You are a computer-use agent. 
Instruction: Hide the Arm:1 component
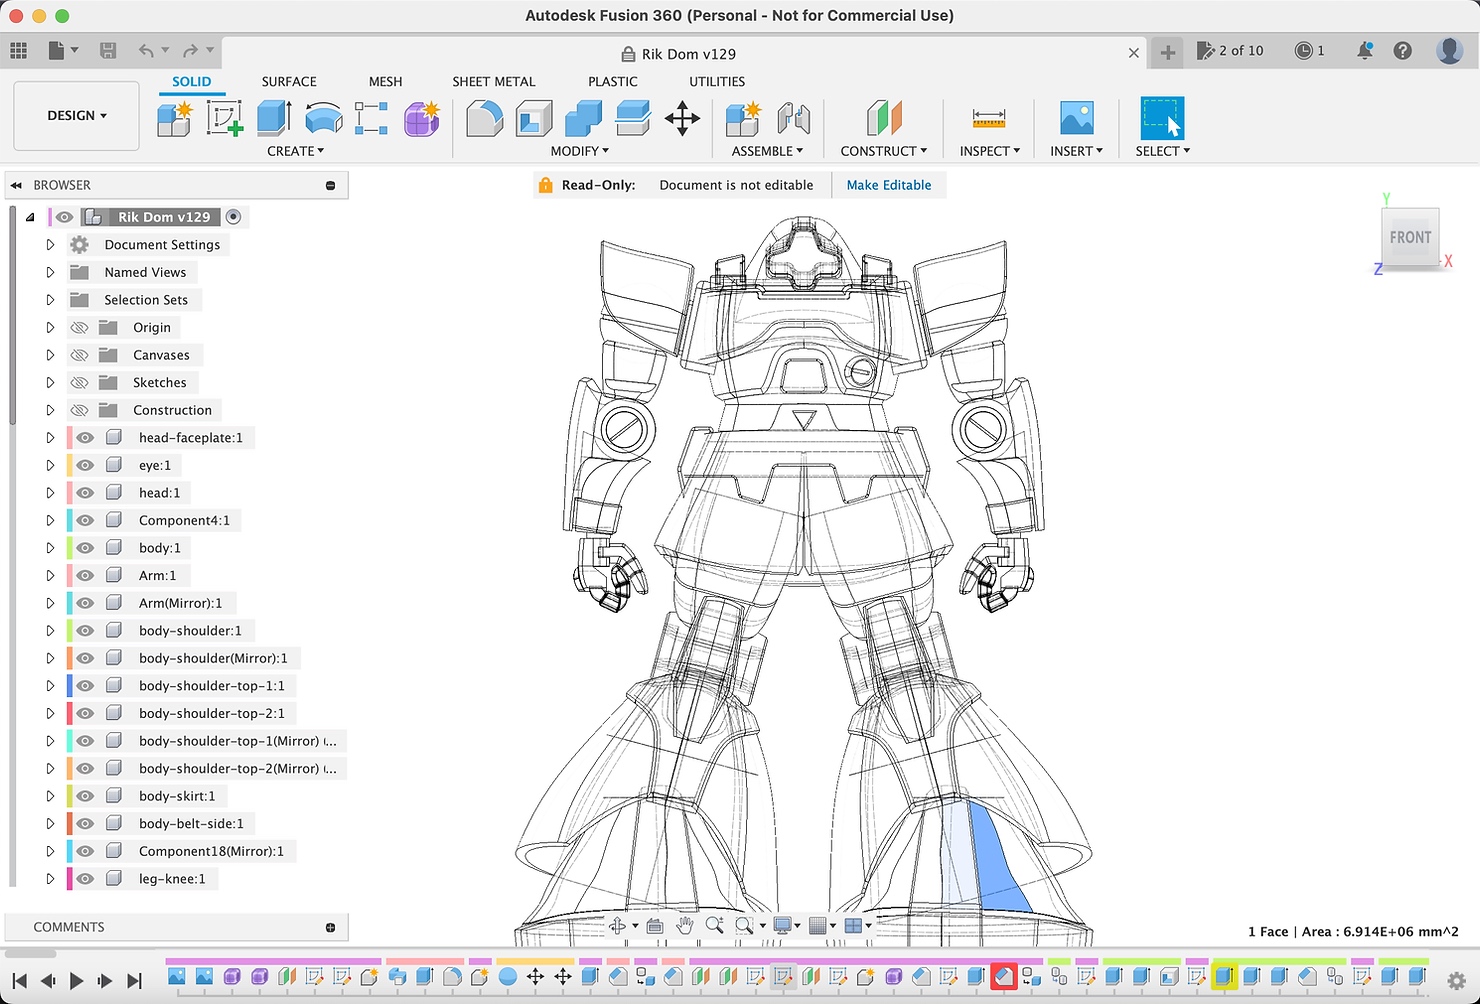point(85,575)
